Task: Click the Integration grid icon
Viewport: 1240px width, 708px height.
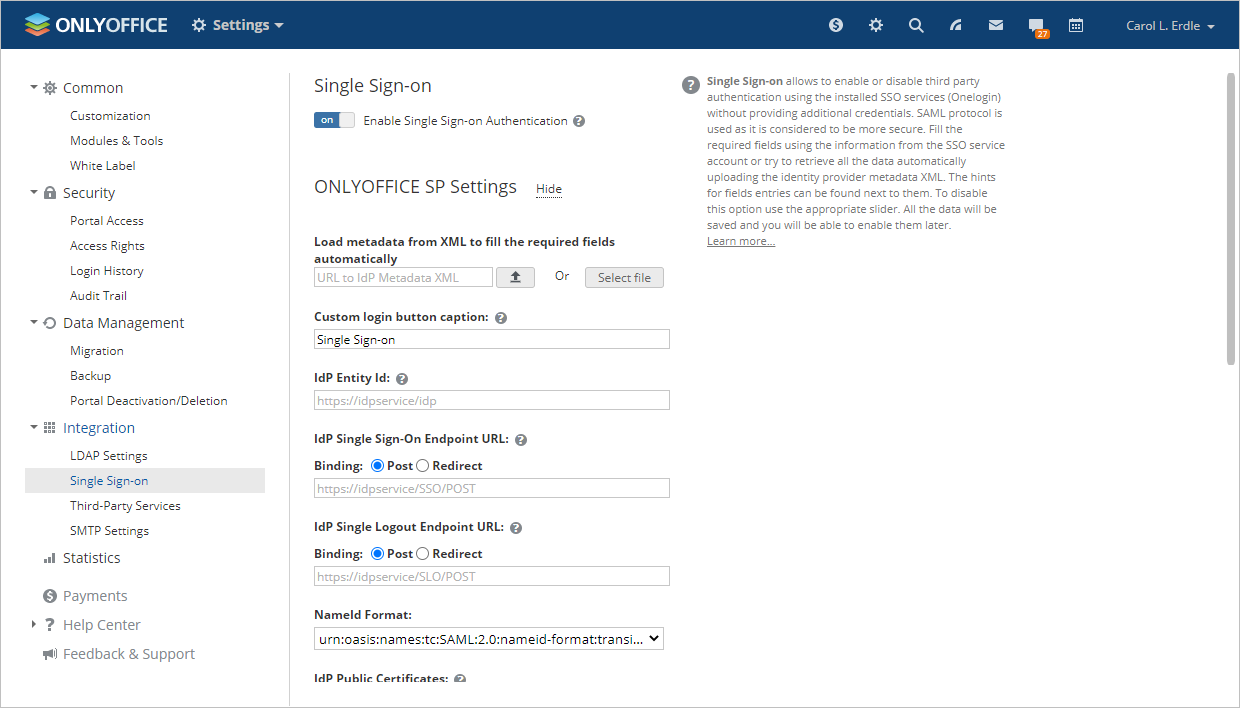Action: click(50, 428)
